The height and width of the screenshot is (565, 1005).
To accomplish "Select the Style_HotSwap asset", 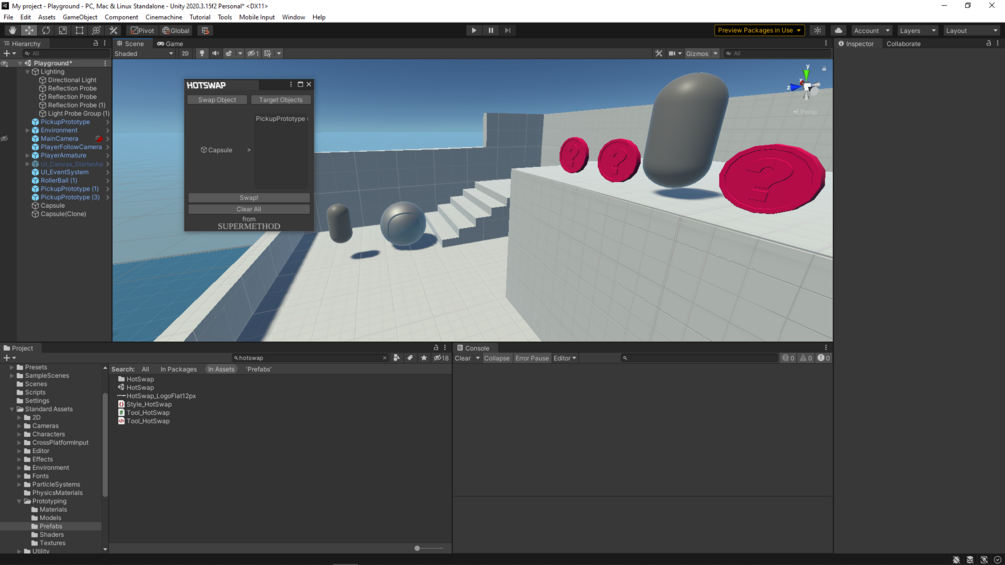I will tap(149, 404).
